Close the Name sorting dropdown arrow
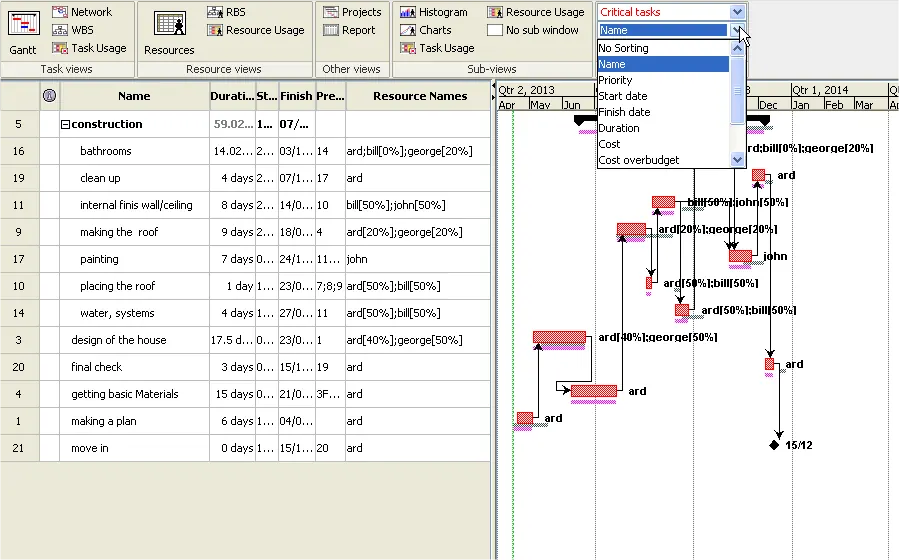The height and width of the screenshot is (560, 899). (x=736, y=30)
